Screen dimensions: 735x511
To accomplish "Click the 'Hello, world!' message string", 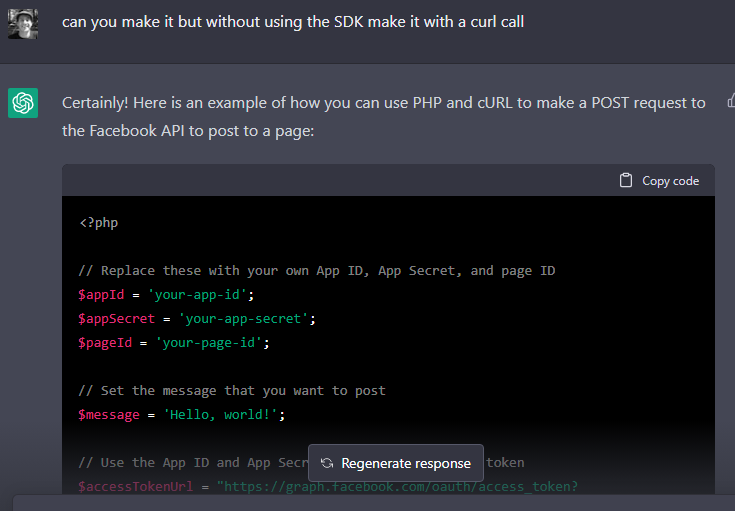I will tap(220, 414).
